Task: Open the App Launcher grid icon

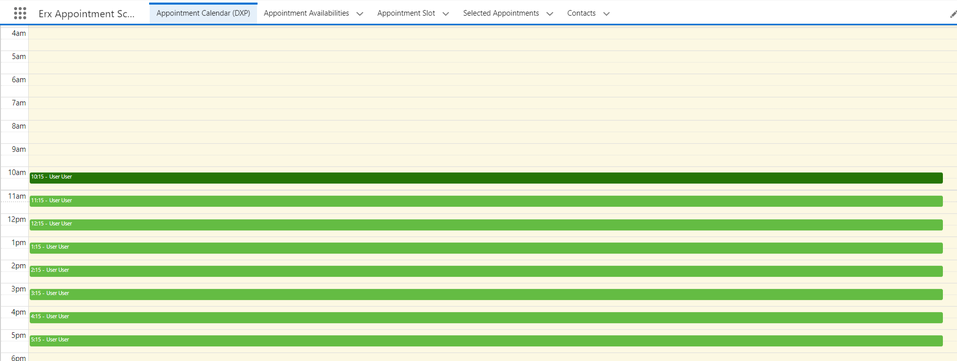Action: (20, 13)
